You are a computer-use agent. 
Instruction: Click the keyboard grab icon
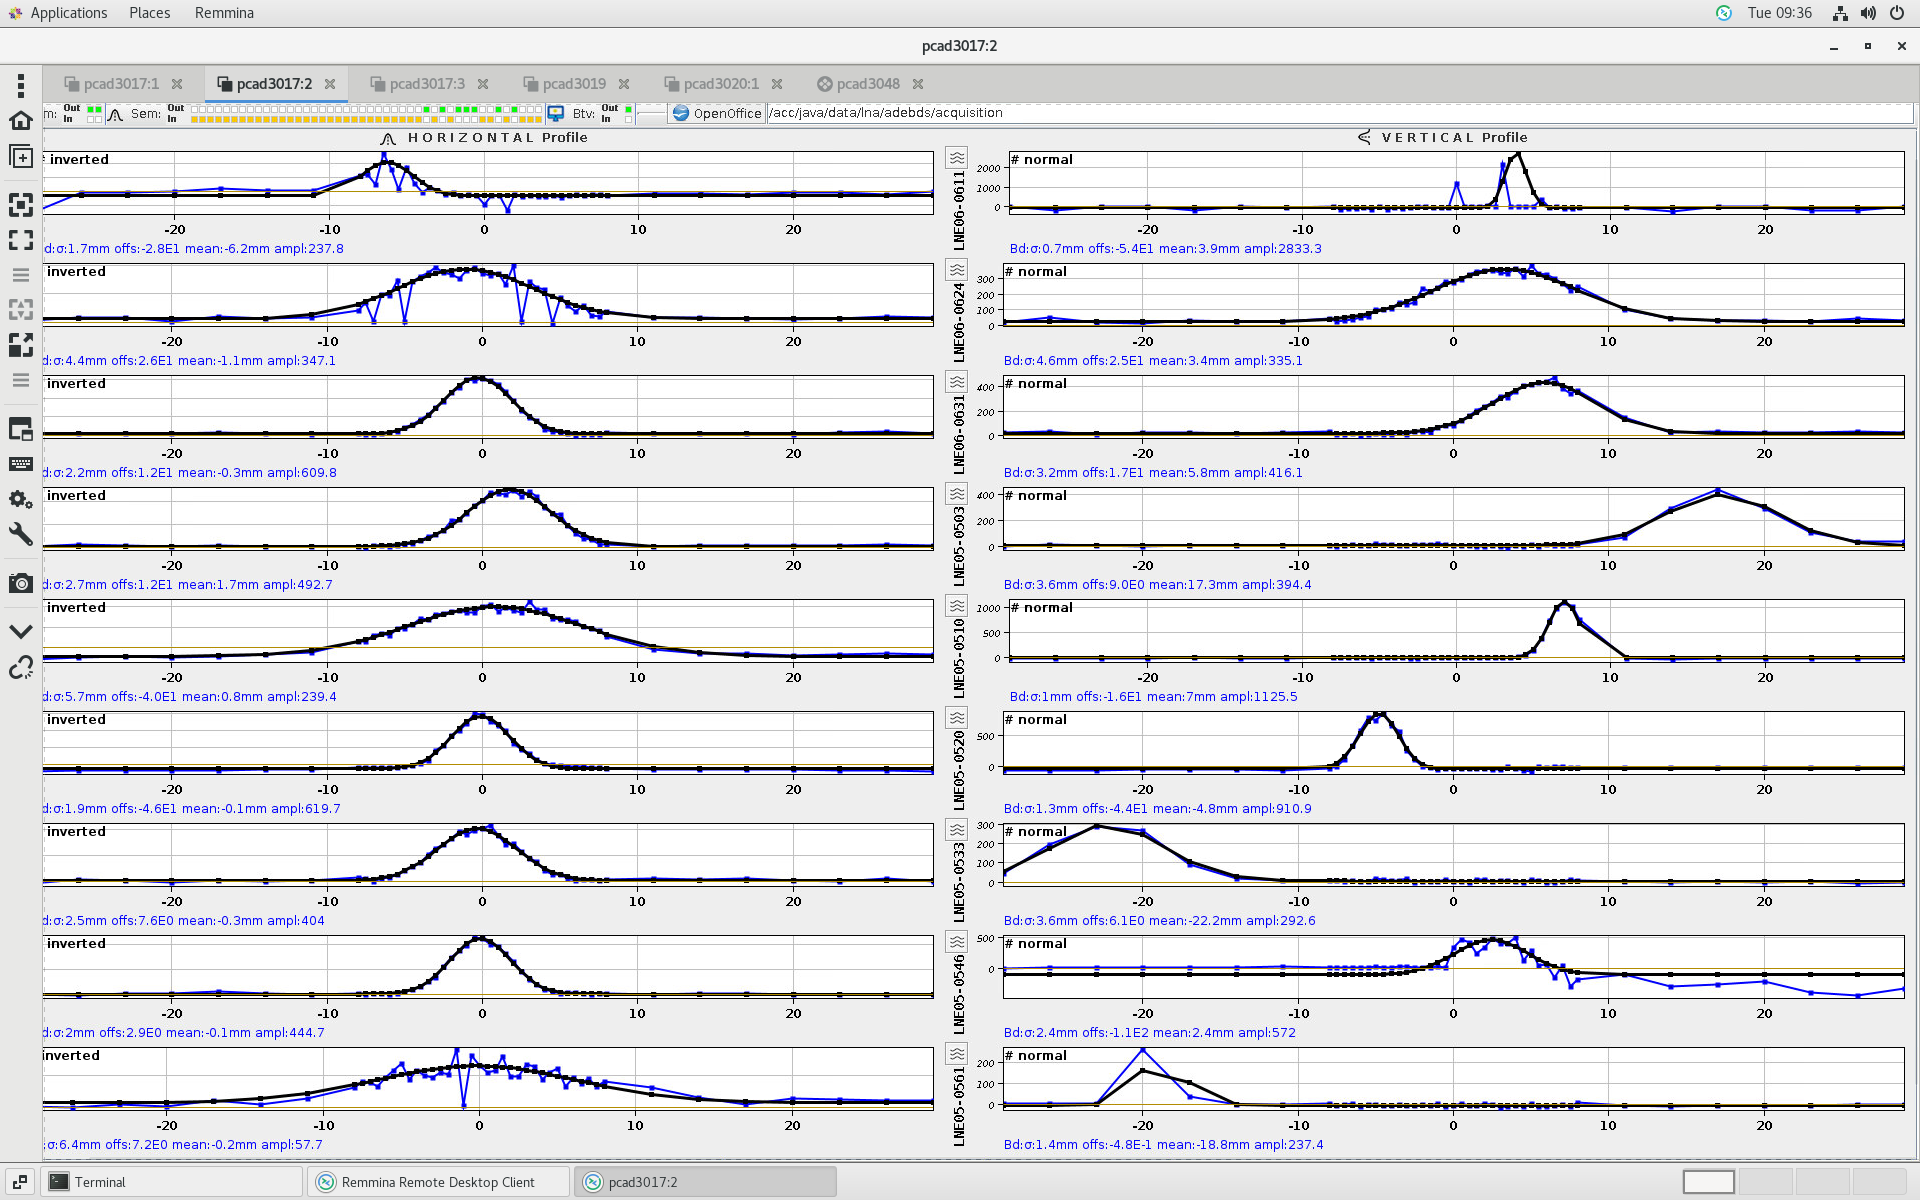coord(20,464)
